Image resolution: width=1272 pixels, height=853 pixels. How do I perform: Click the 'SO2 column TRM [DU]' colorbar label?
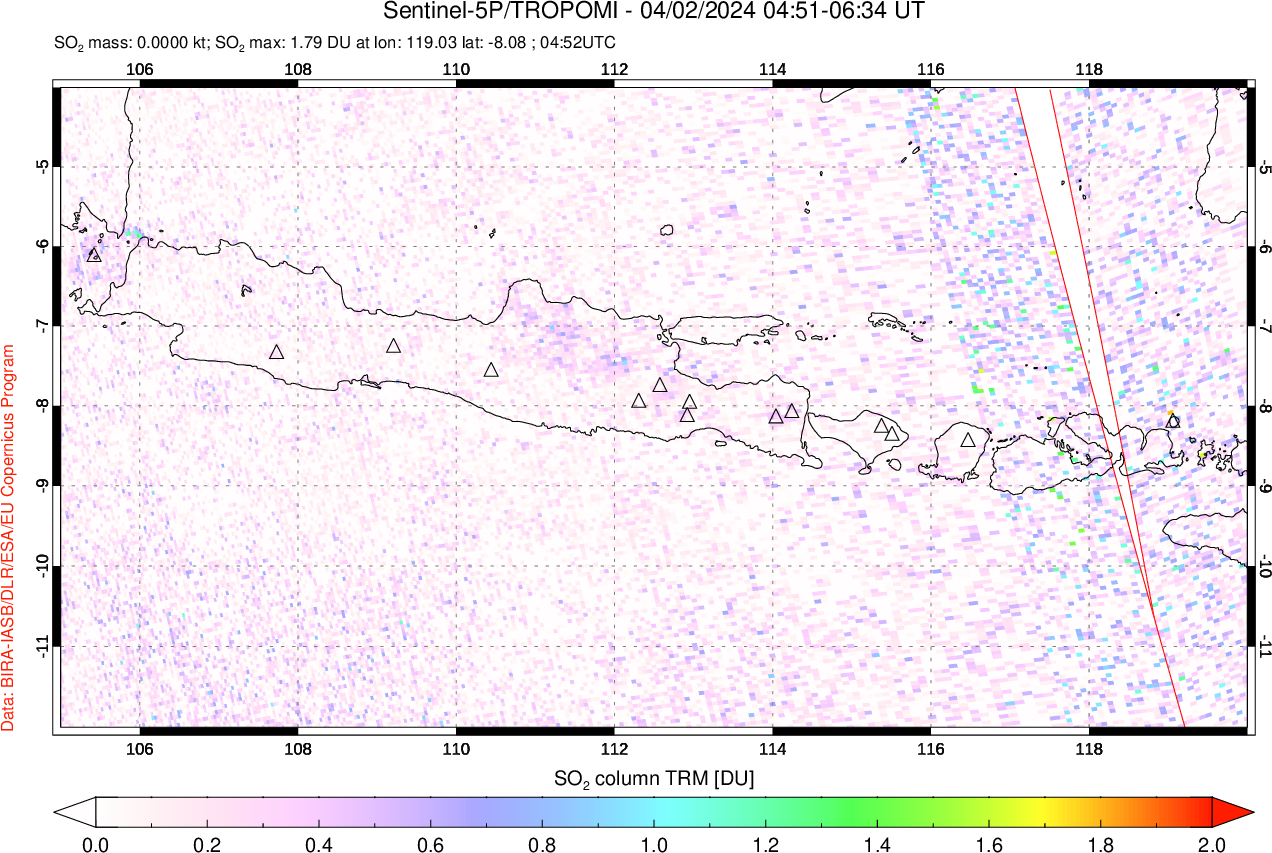pos(654,777)
